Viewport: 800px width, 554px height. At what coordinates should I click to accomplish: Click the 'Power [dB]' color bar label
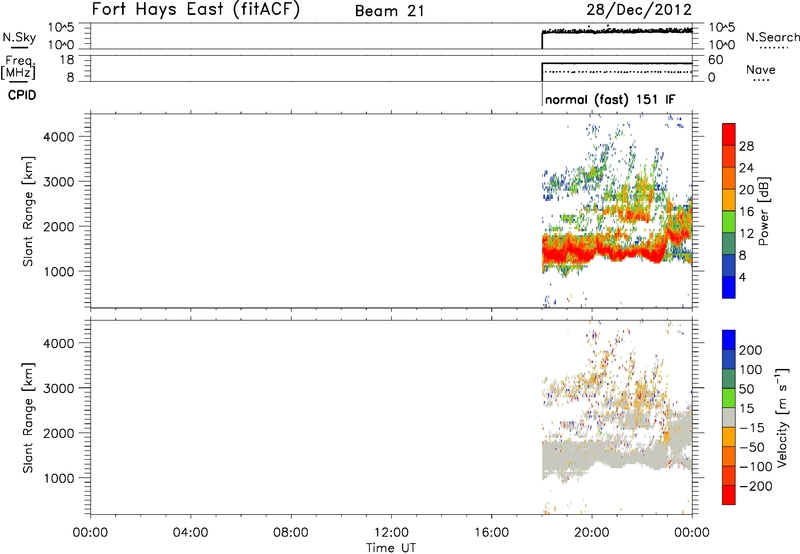point(763,211)
